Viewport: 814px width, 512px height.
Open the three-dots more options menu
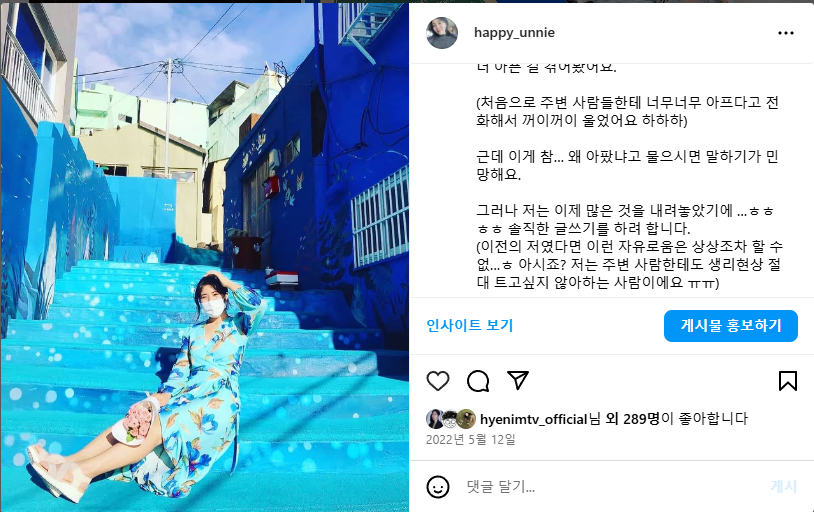point(785,33)
